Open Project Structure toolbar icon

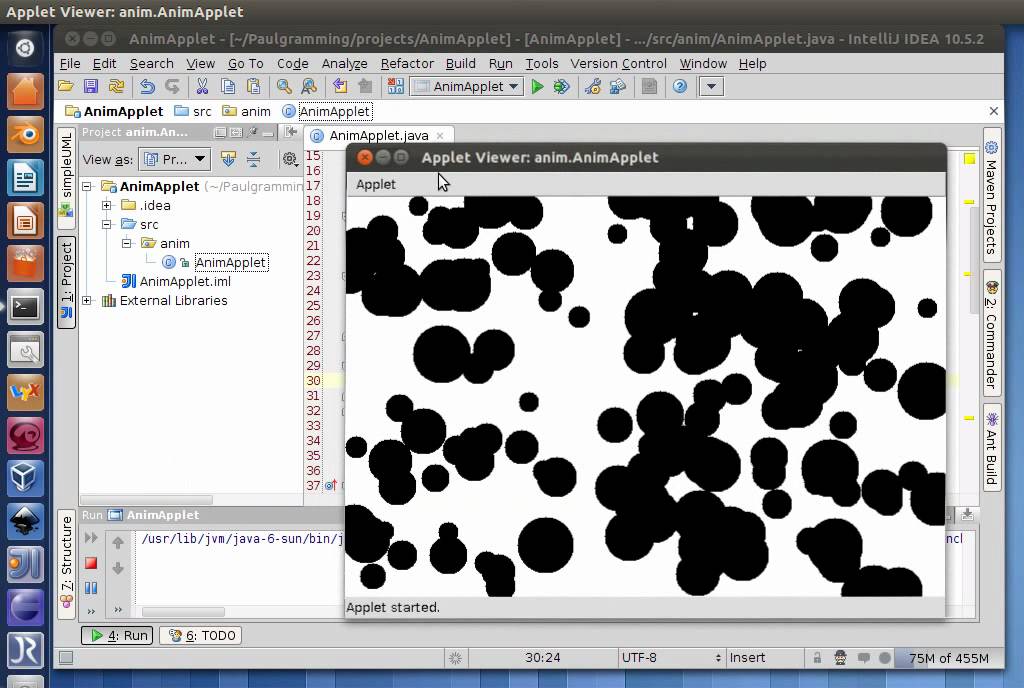pyautogui.click(x=618, y=86)
